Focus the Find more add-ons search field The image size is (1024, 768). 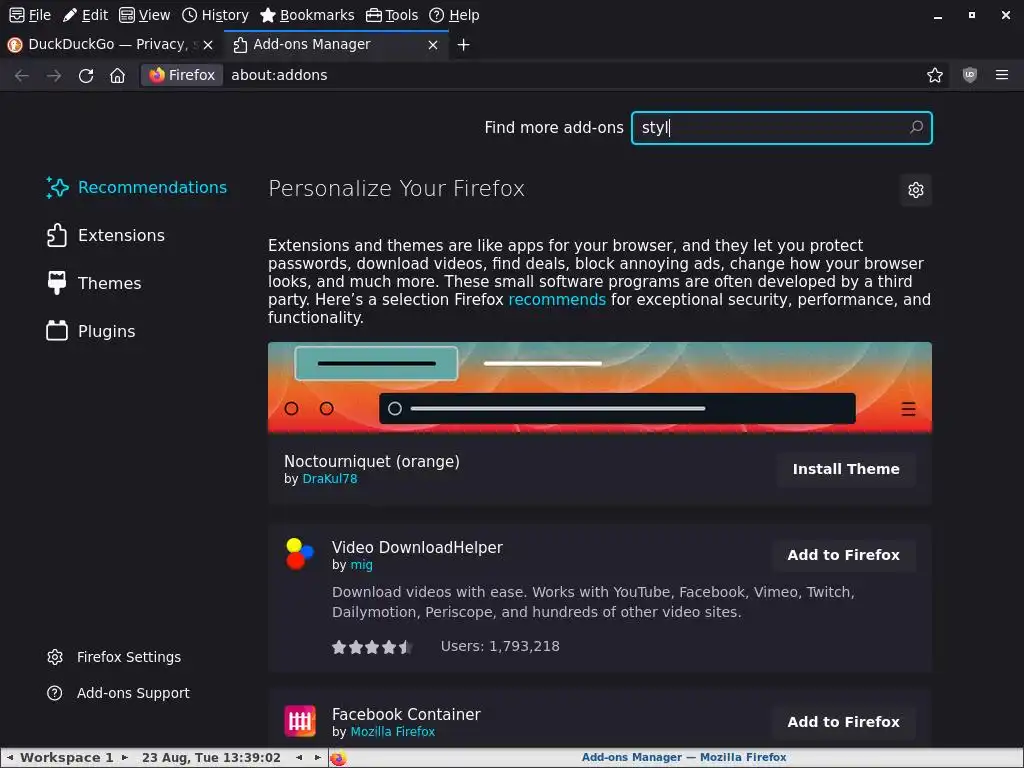click(781, 127)
